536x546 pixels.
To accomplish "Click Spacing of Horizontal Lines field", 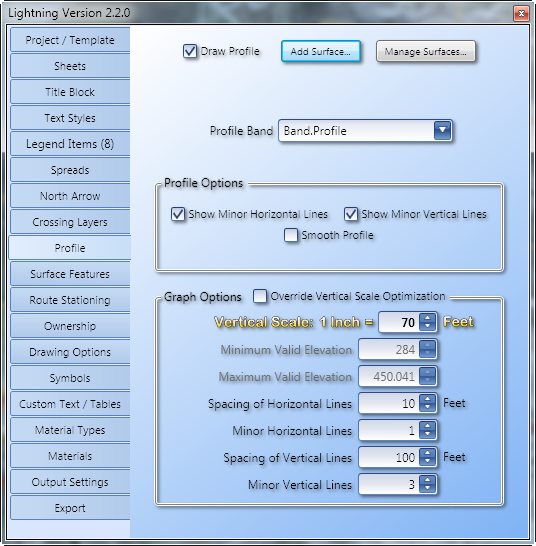I will coord(389,403).
